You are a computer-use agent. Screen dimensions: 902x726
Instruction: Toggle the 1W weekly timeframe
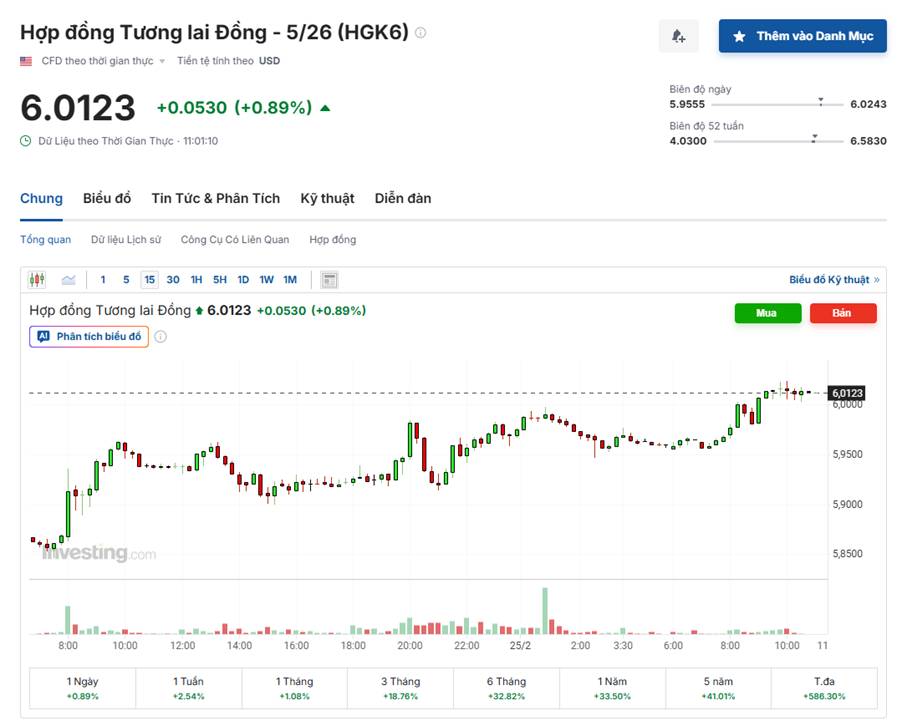click(266, 279)
